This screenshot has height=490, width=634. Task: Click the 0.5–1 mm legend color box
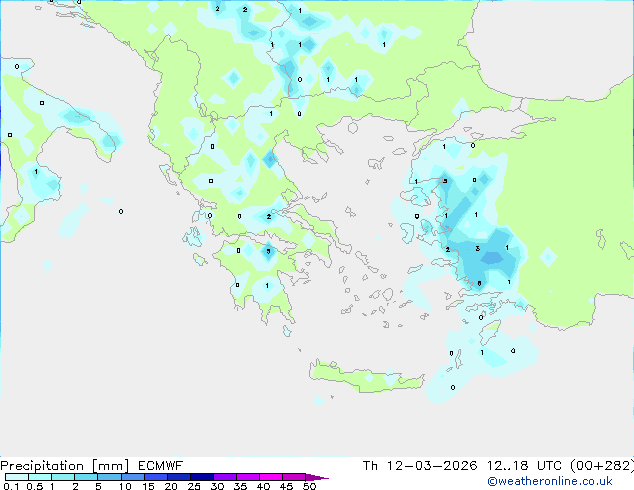tap(40, 477)
